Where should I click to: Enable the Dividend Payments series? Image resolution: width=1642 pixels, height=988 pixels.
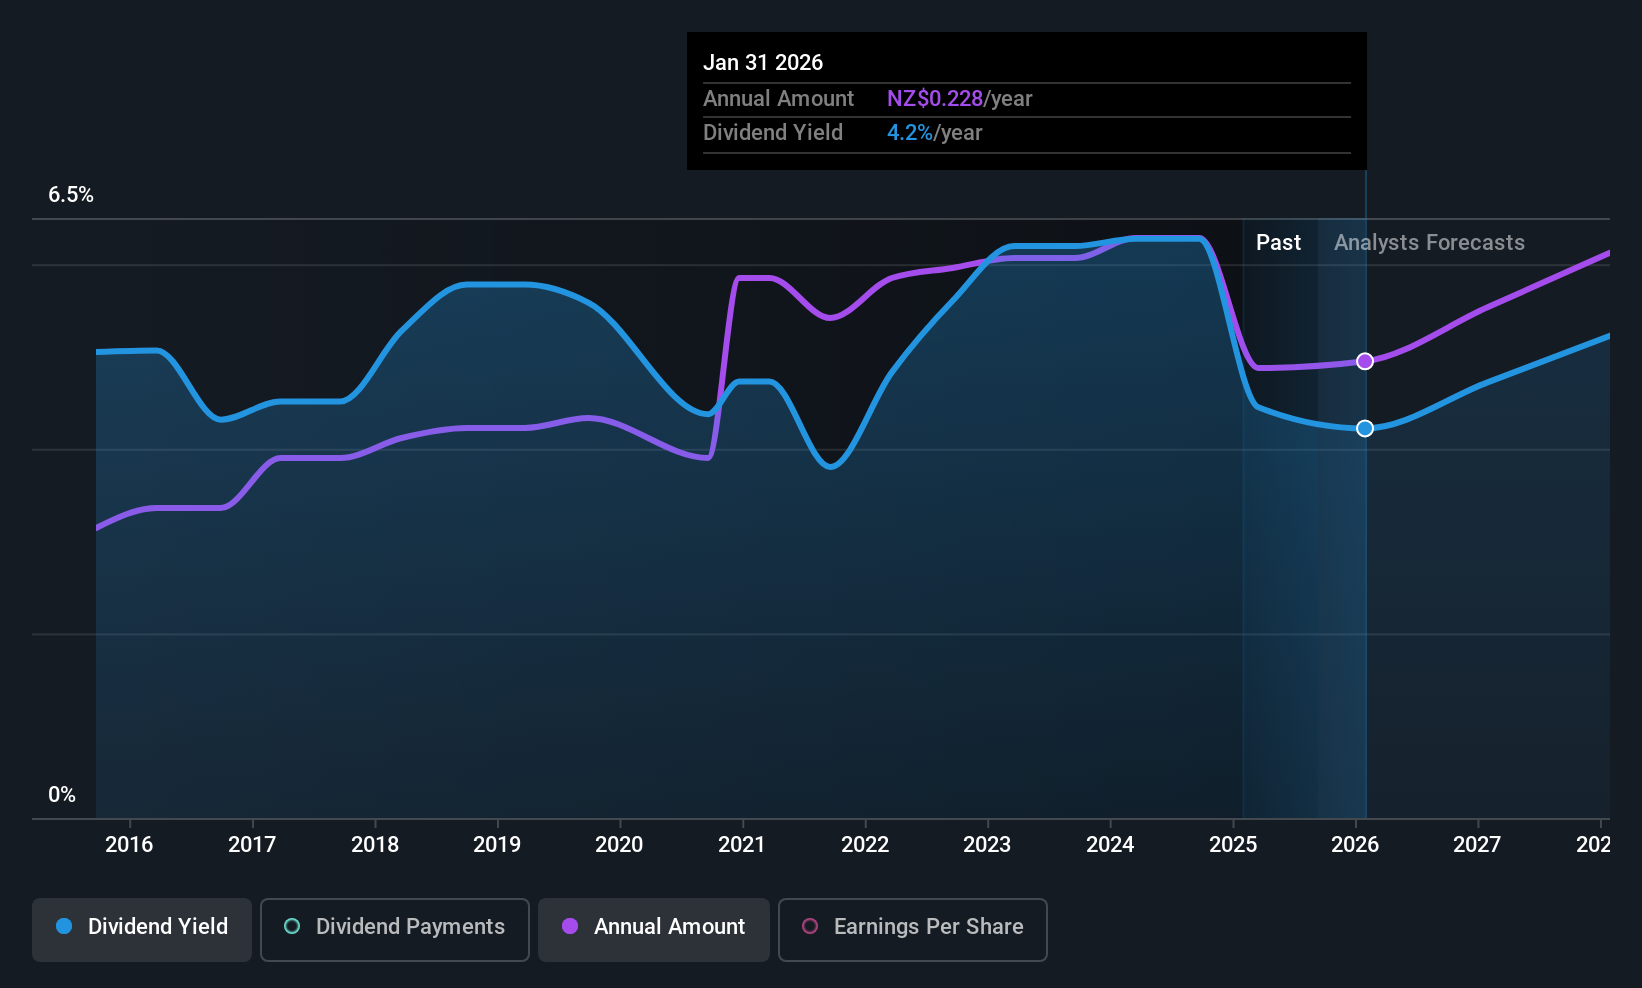point(394,929)
